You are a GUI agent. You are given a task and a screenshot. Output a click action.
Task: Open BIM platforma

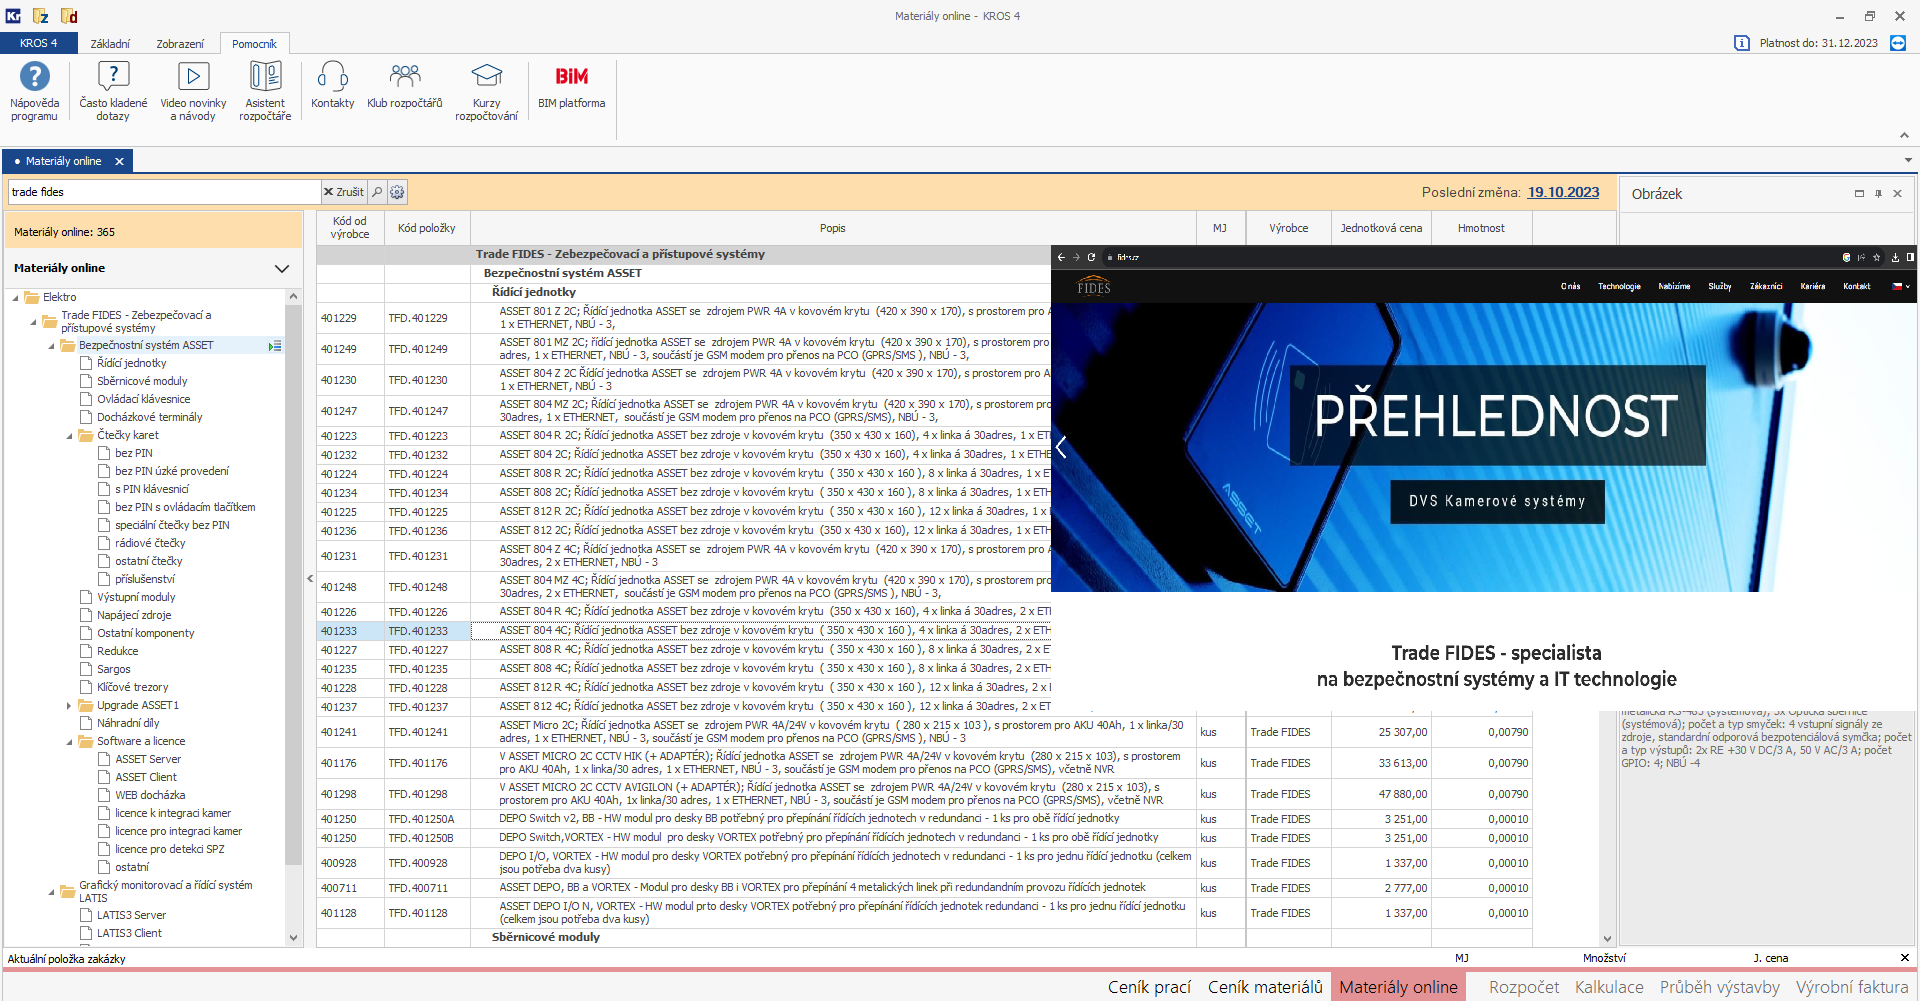coord(571,85)
